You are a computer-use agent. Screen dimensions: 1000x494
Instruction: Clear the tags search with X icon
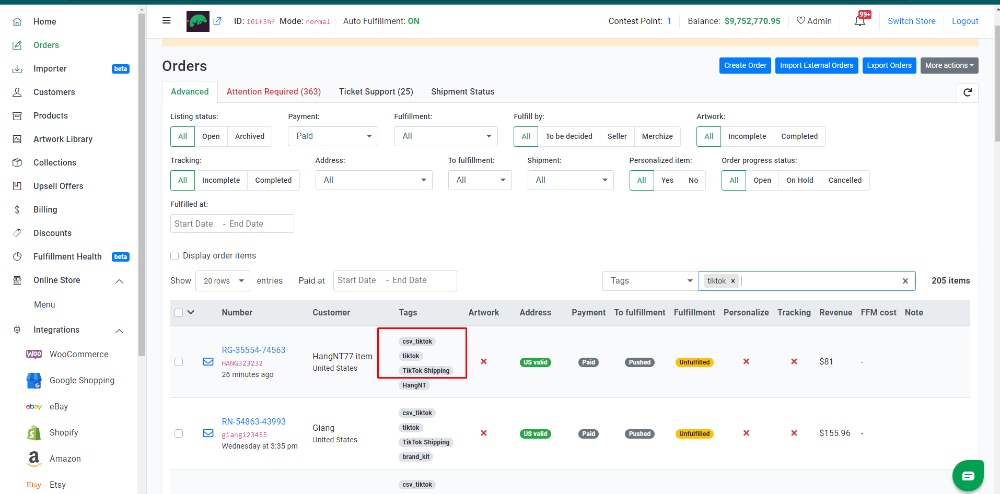pyautogui.click(x=905, y=281)
